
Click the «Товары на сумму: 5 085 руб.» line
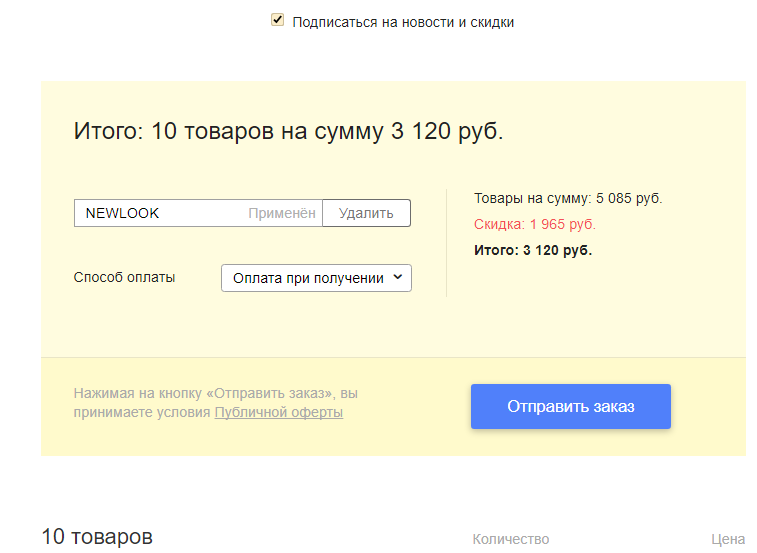coord(567,198)
